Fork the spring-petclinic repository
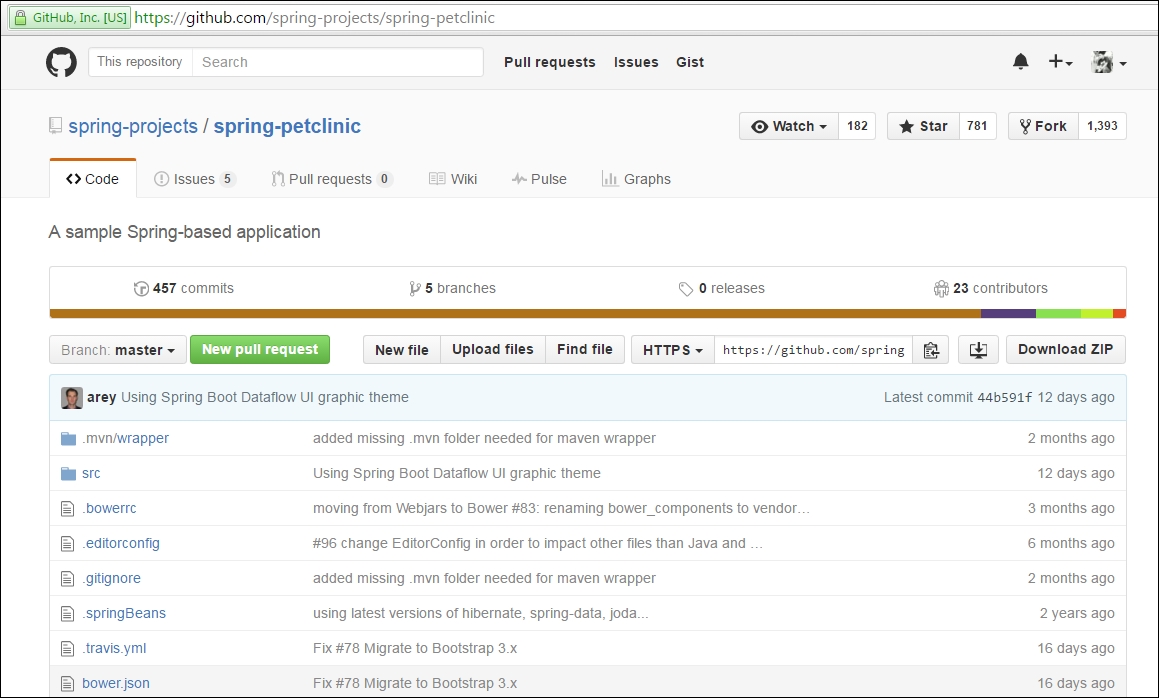Viewport: 1159px width, 698px height. [1043, 126]
